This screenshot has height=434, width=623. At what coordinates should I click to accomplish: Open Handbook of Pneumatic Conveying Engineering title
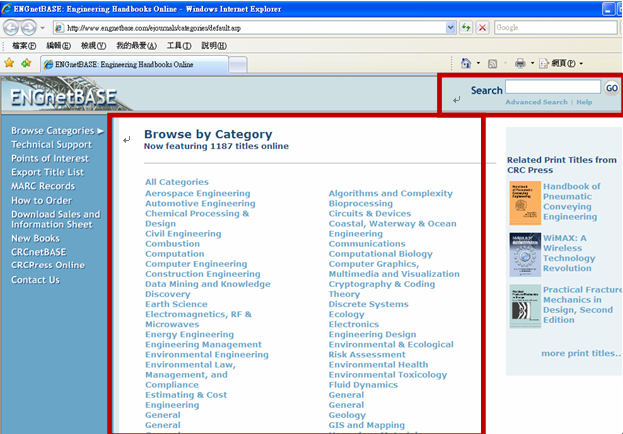click(572, 202)
